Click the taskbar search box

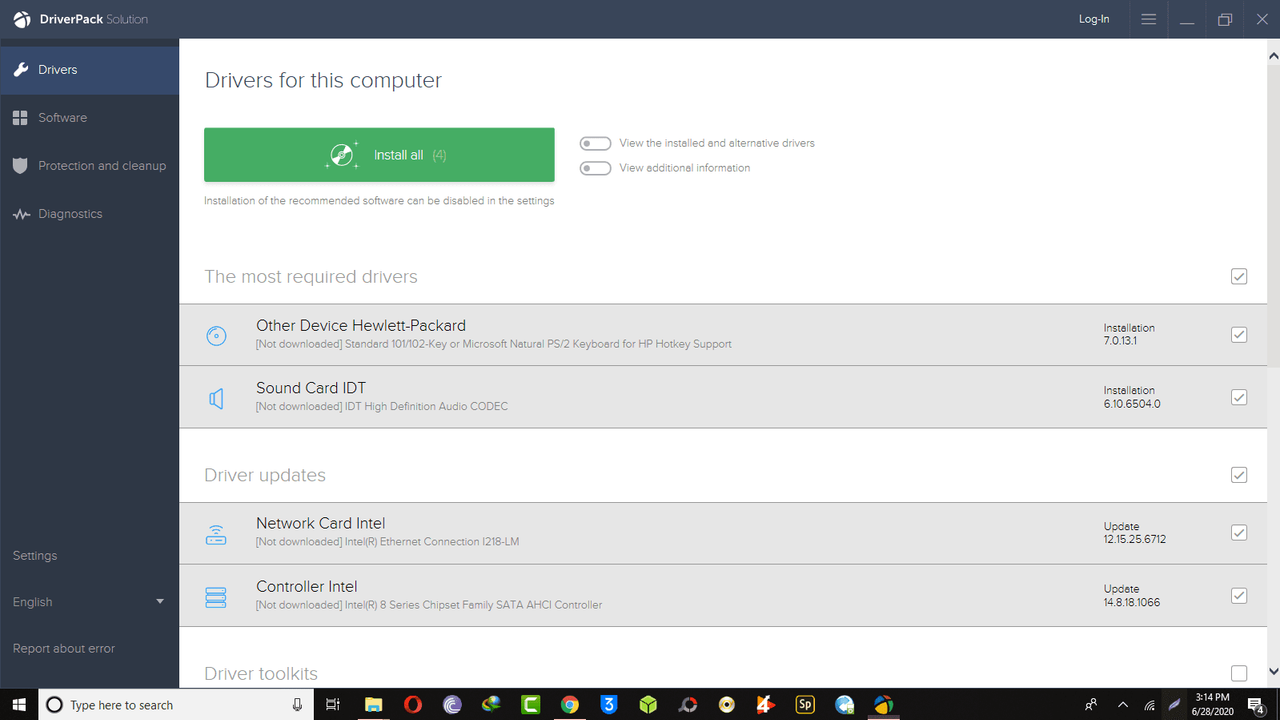coord(176,704)
